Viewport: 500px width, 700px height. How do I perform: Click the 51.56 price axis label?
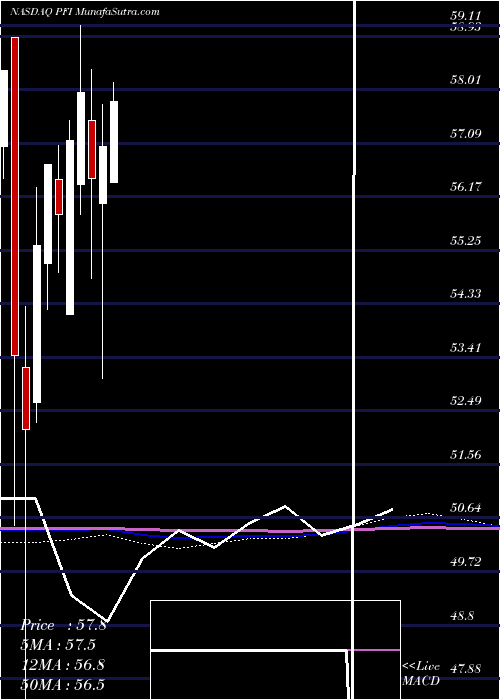pyautogui.click(x=465, y=454)
